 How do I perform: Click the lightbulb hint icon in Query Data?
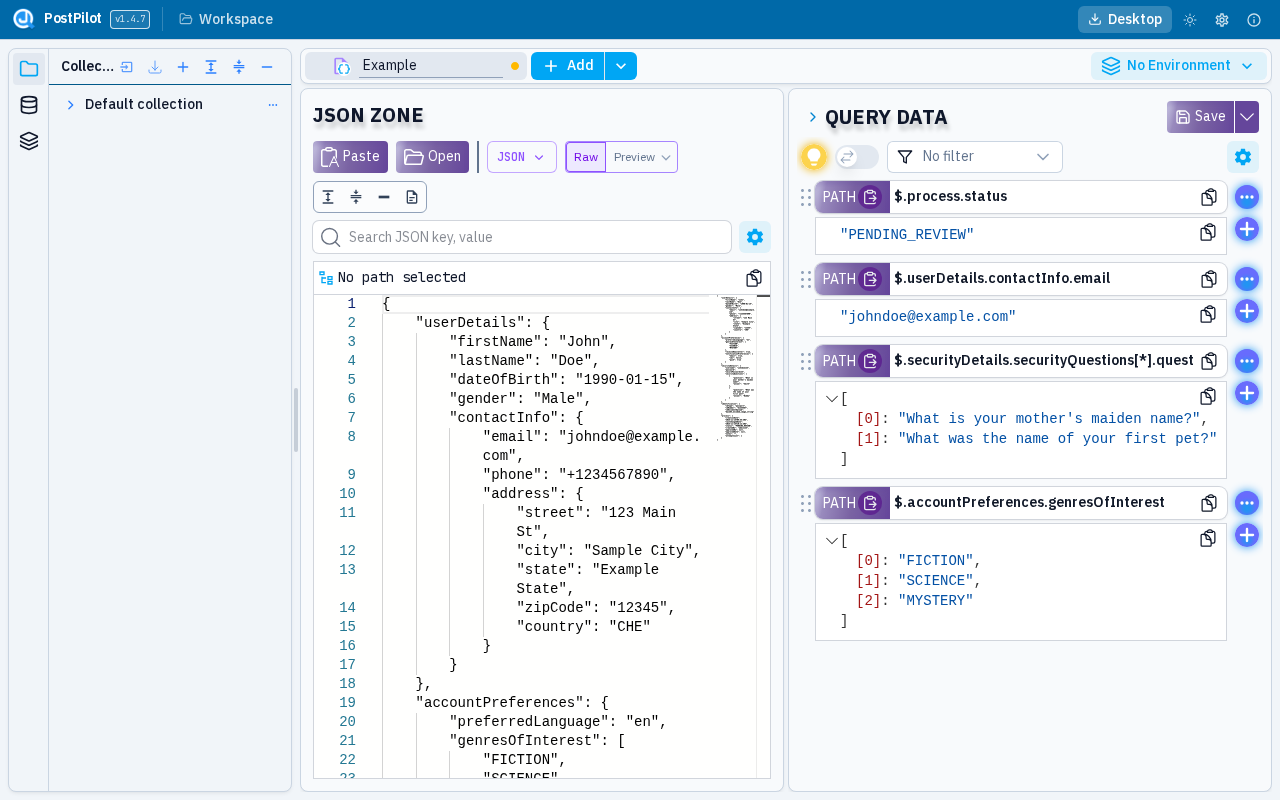814,157
